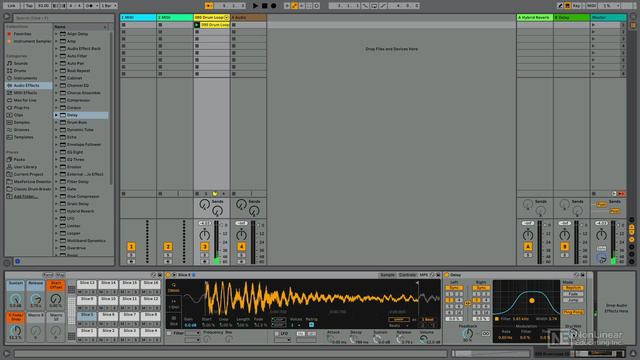The width and height of the screenshot is (640, 360).
Task: Open the Clips category
Action: pyautogui.click(x=18, y=115)
